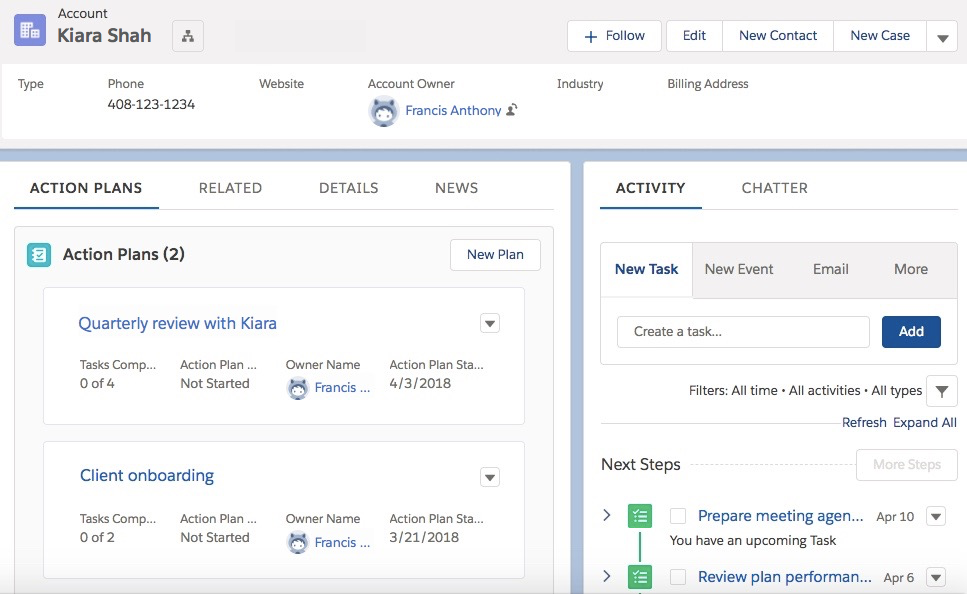
Task: Check the Prepare meeting agenda task checkbox
Action: coord(678,516)
